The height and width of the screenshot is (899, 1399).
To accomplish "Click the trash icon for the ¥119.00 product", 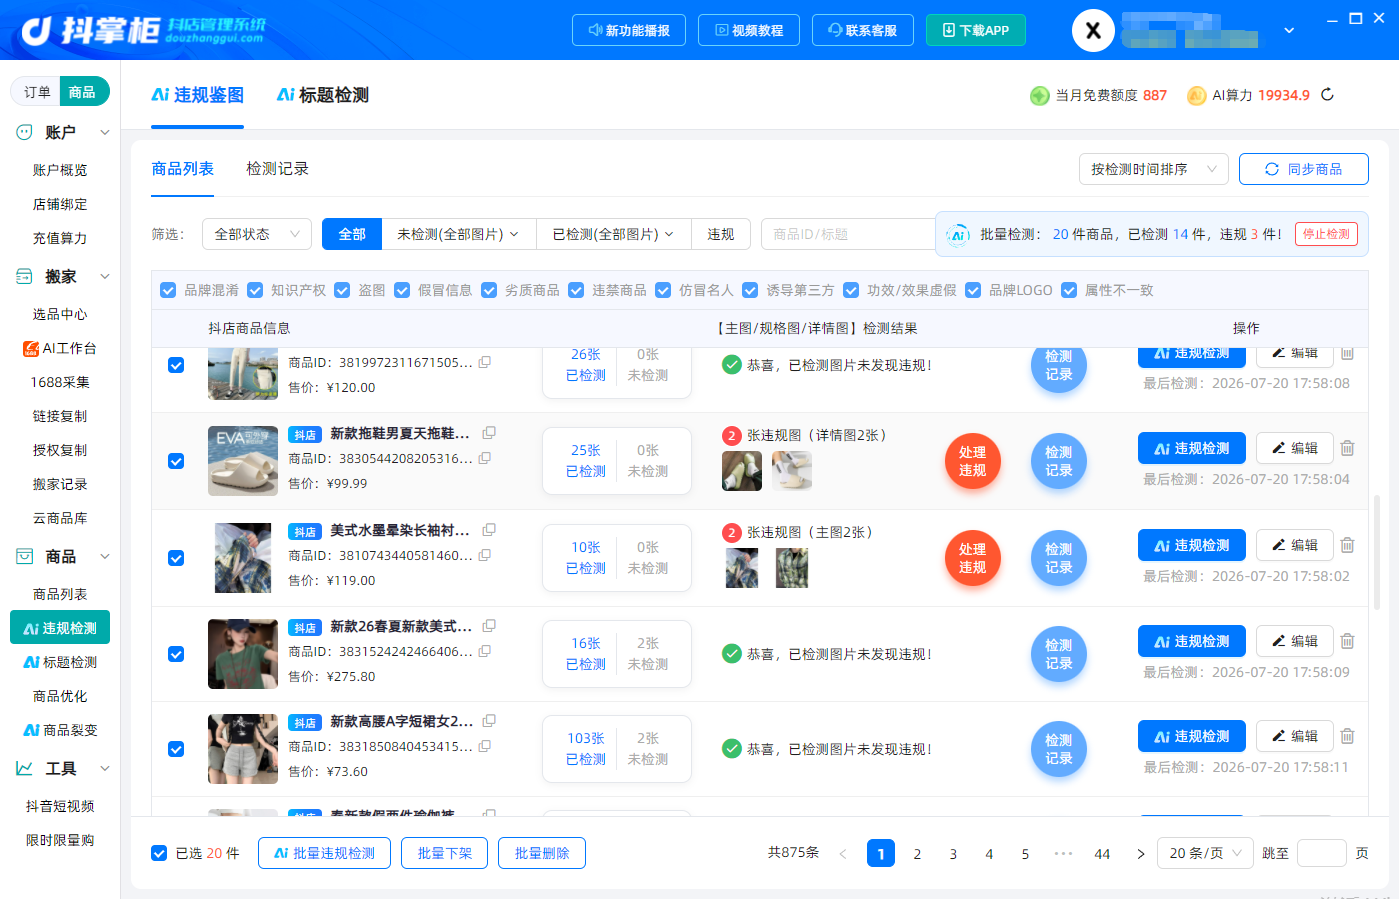I will (1347, 545).
